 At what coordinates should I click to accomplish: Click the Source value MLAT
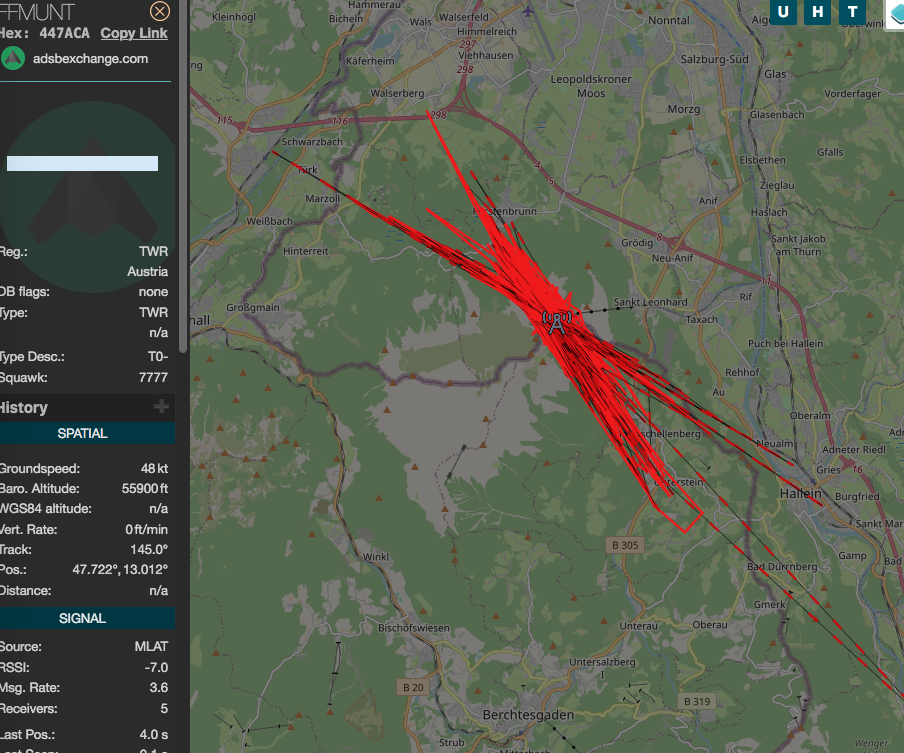pyautogui.click(x=152, y=647)
